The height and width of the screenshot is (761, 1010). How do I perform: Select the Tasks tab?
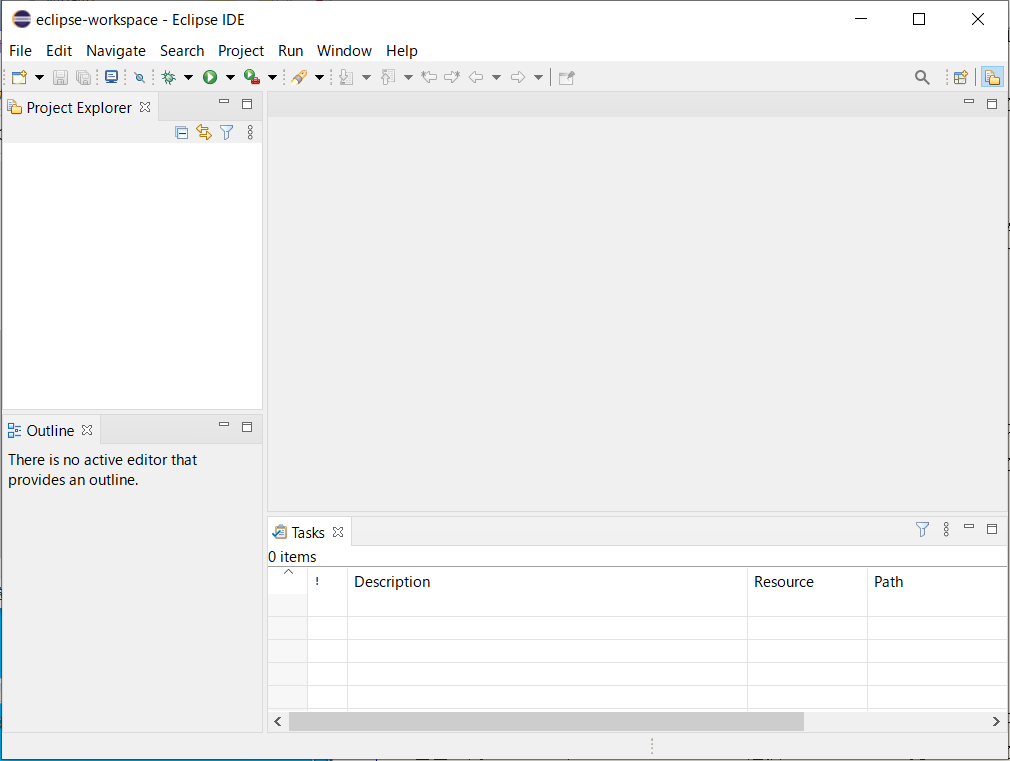click(x=308, y=532)
